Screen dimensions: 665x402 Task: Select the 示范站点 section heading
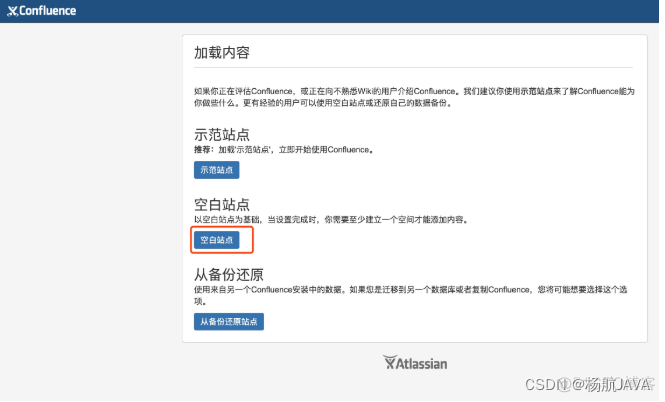coord(222,134)
